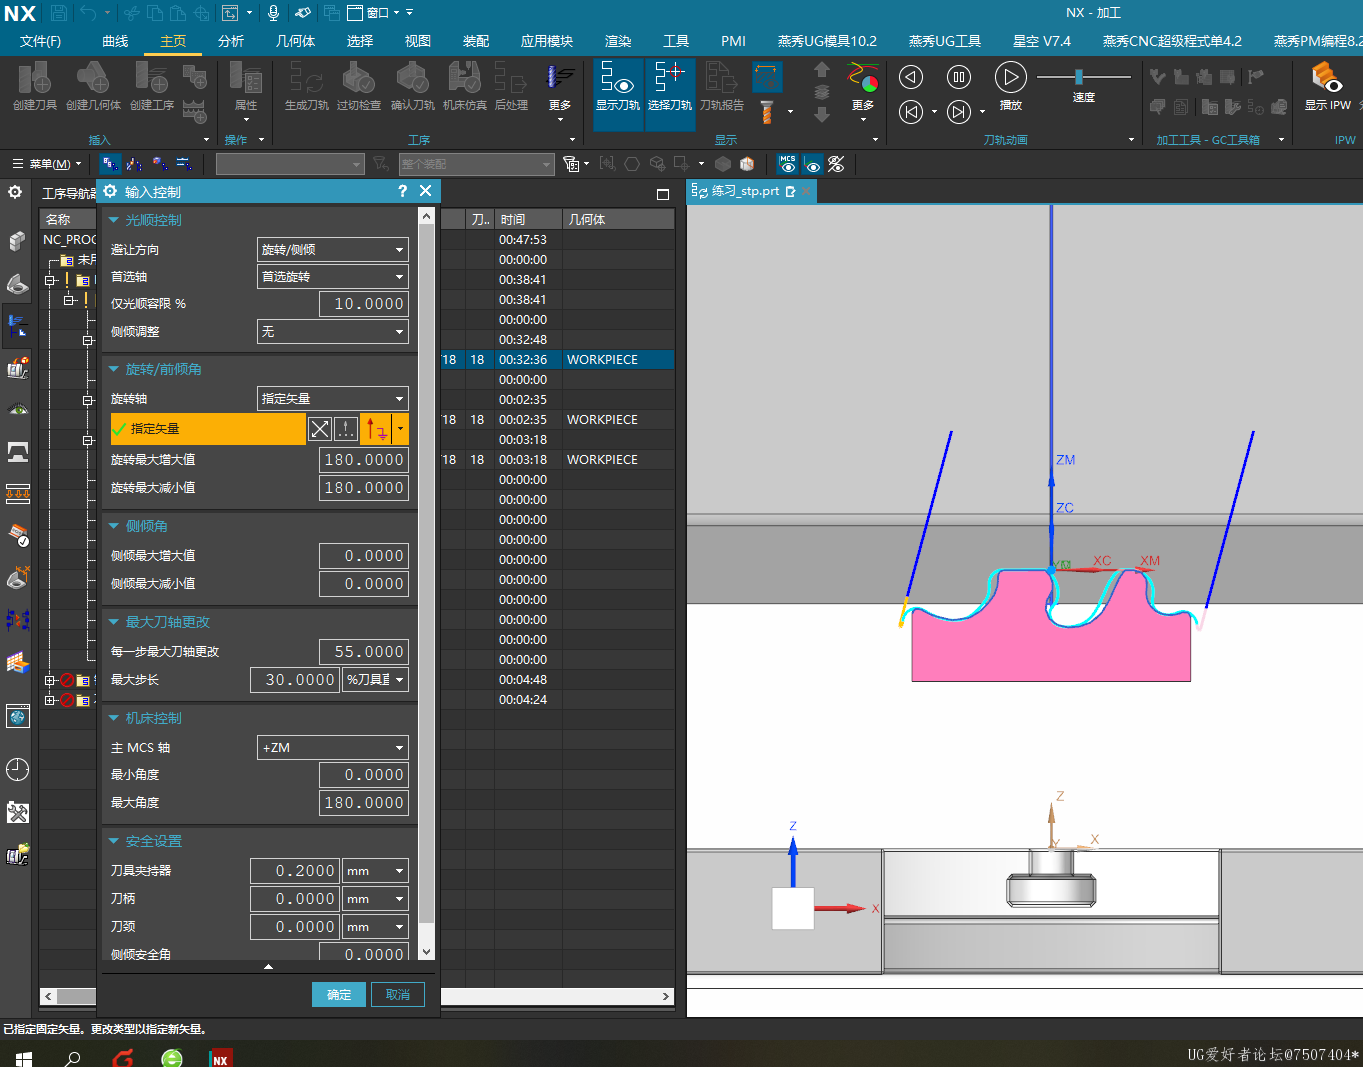The height and width of the screenshot is (1067, 1363).
Task: Click the collapse arrow at bottom of dialog
Action: [268, 966]
